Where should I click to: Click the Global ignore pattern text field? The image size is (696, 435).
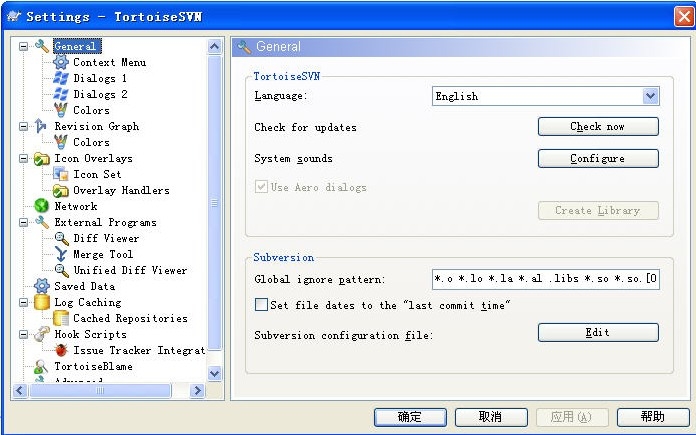click(545, 279)
